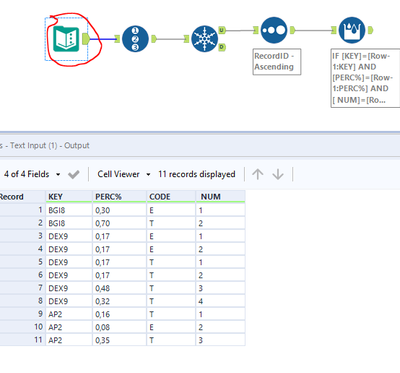Select BGI8 cell in record 2
Image resolution: width=400 pixels, height=373 pixels.
tap(69, 223)
